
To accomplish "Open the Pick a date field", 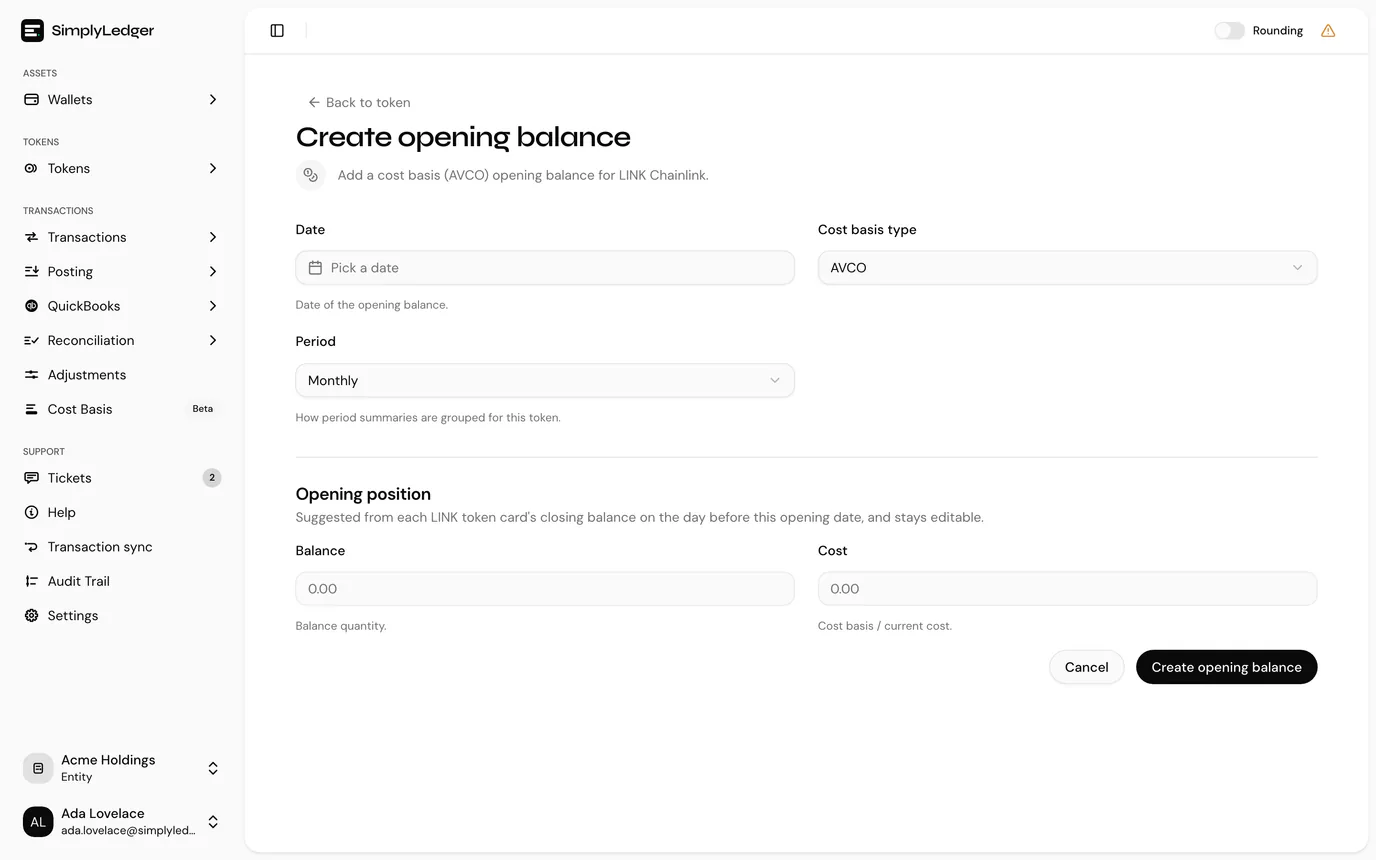I will (545, 268).
